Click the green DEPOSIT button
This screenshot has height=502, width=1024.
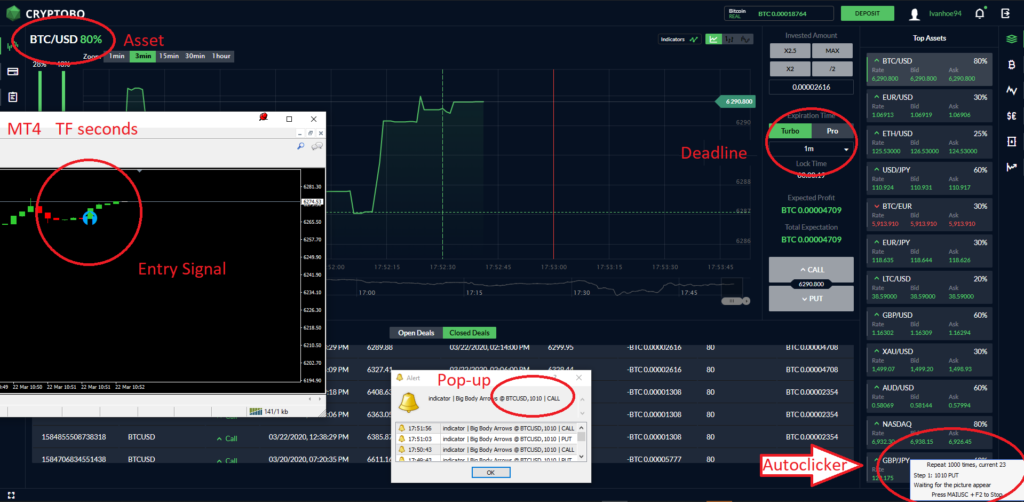click(867, 14)
